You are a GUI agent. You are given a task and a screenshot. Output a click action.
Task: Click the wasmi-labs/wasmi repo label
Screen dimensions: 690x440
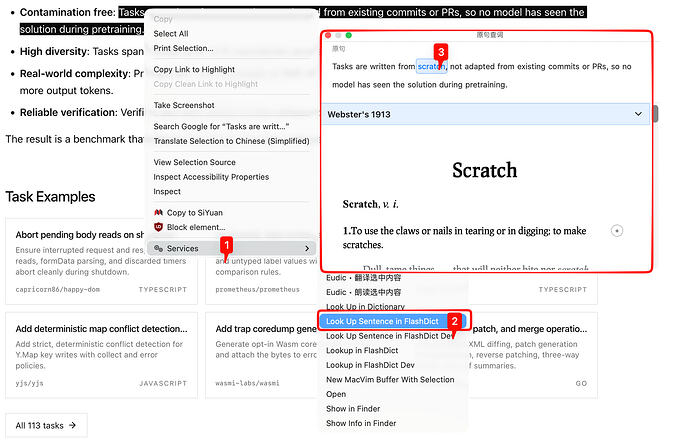(x=247, y=383)
